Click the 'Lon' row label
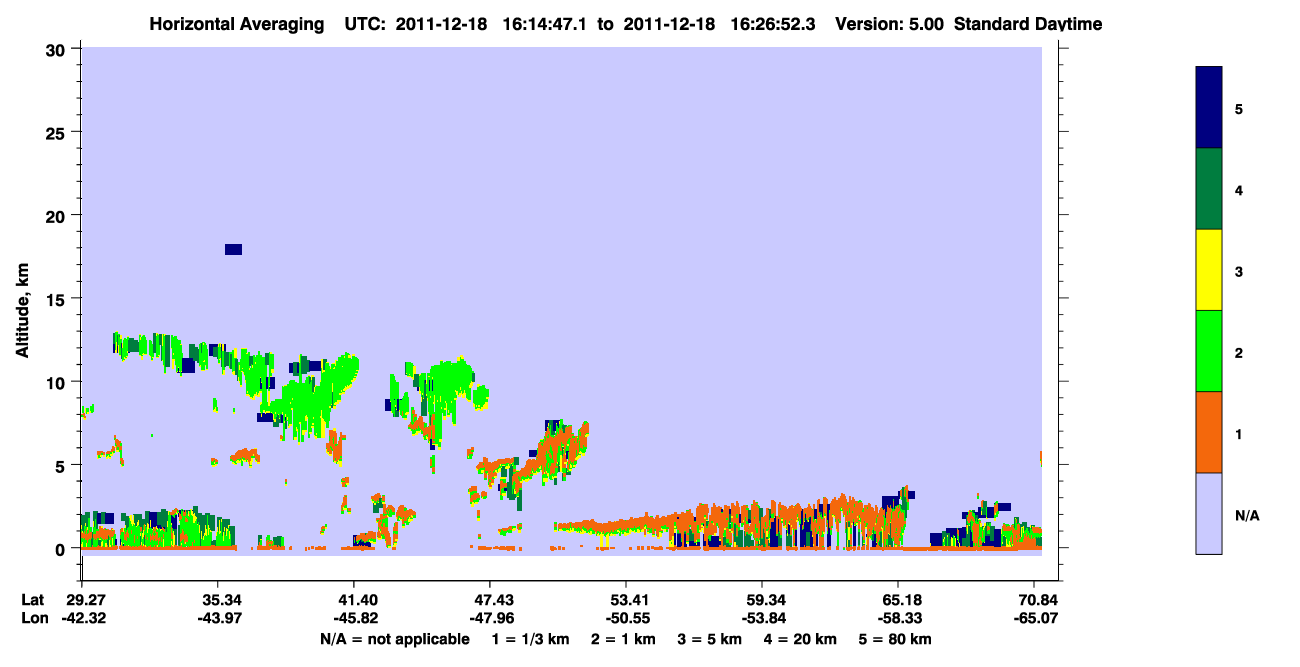 [34, 618]
